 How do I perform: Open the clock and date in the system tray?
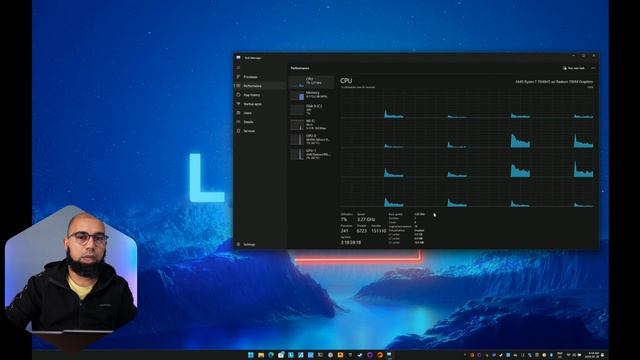pos(593,355)
